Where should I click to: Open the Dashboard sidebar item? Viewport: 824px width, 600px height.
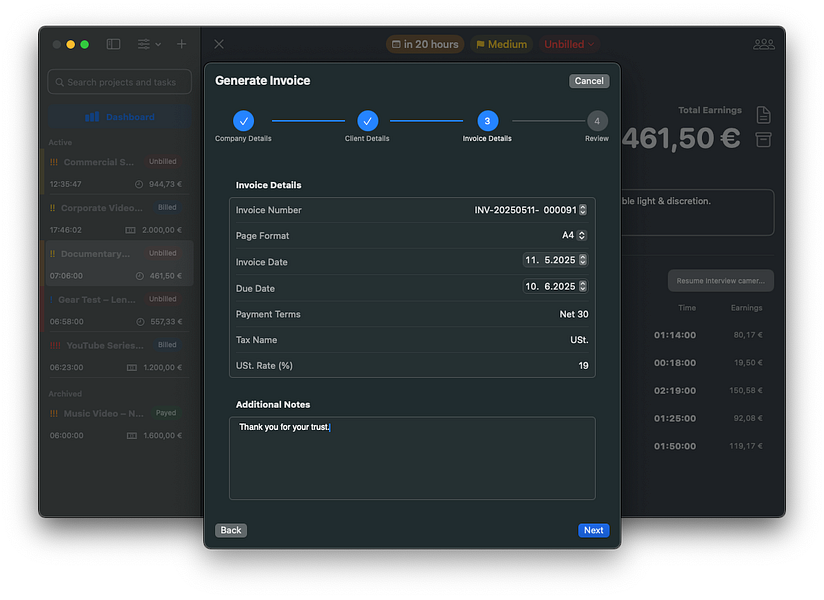[x=120, y=117]
